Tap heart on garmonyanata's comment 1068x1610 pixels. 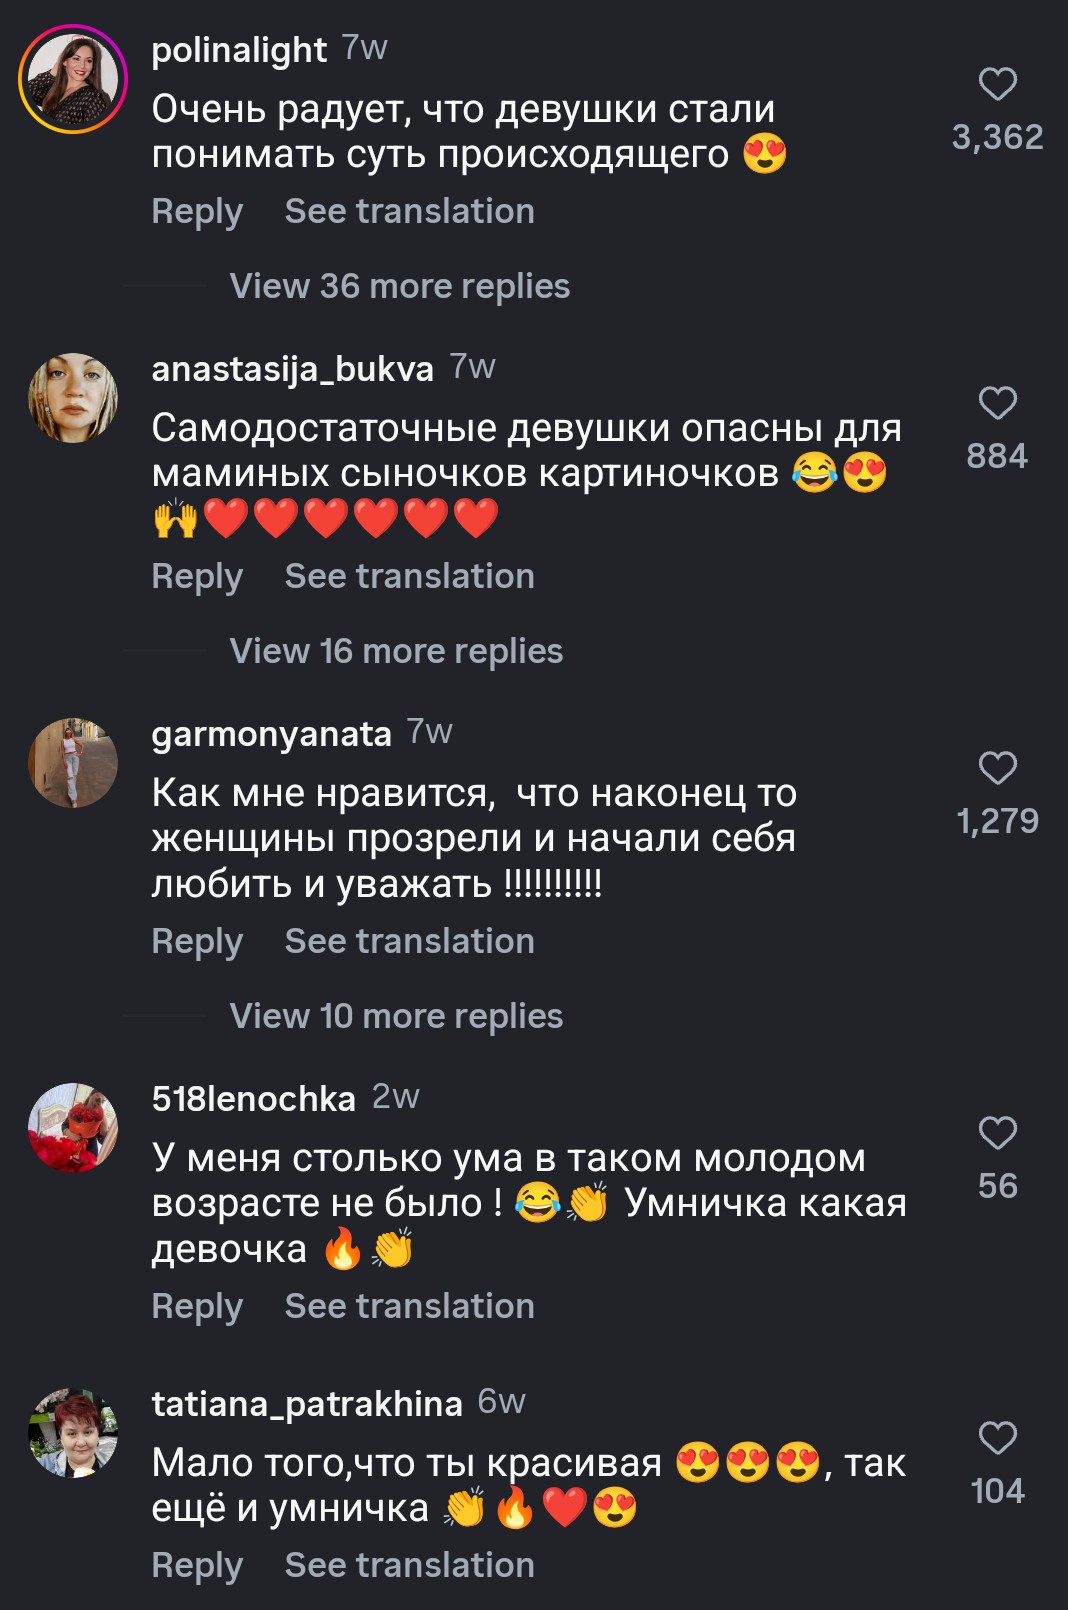pyautogui.click(x=997, y=769)
